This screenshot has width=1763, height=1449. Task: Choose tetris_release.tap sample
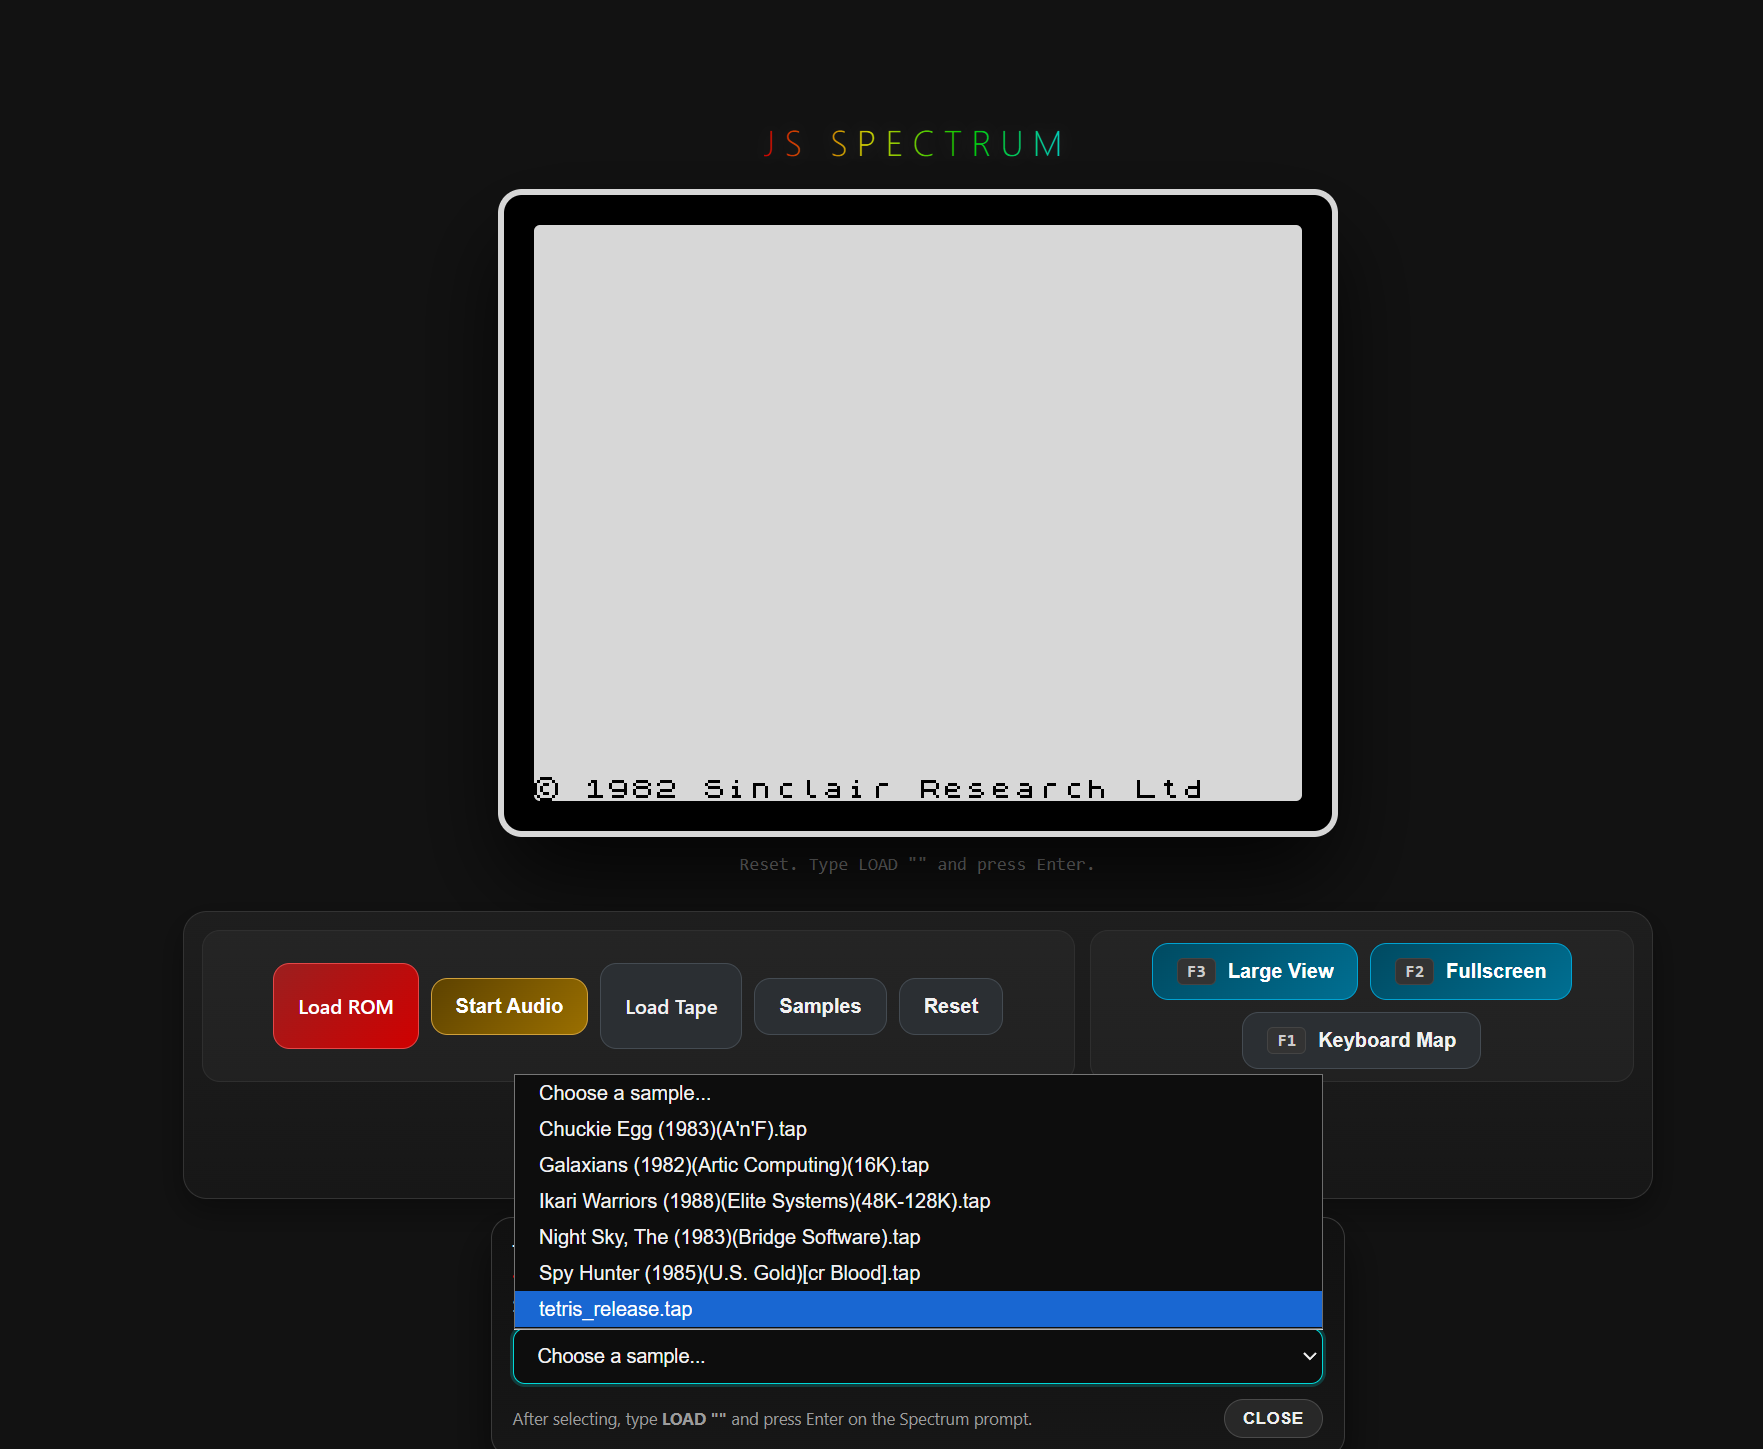point(918,1309)
